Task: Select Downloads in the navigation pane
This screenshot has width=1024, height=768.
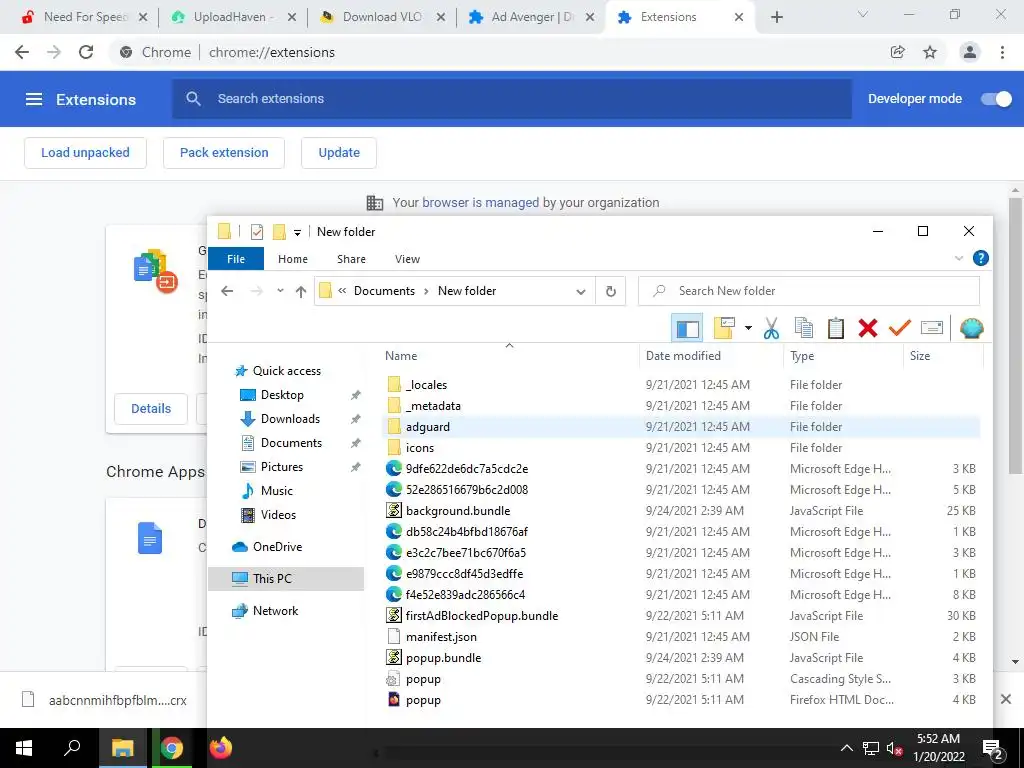Action: pos(290,419)
